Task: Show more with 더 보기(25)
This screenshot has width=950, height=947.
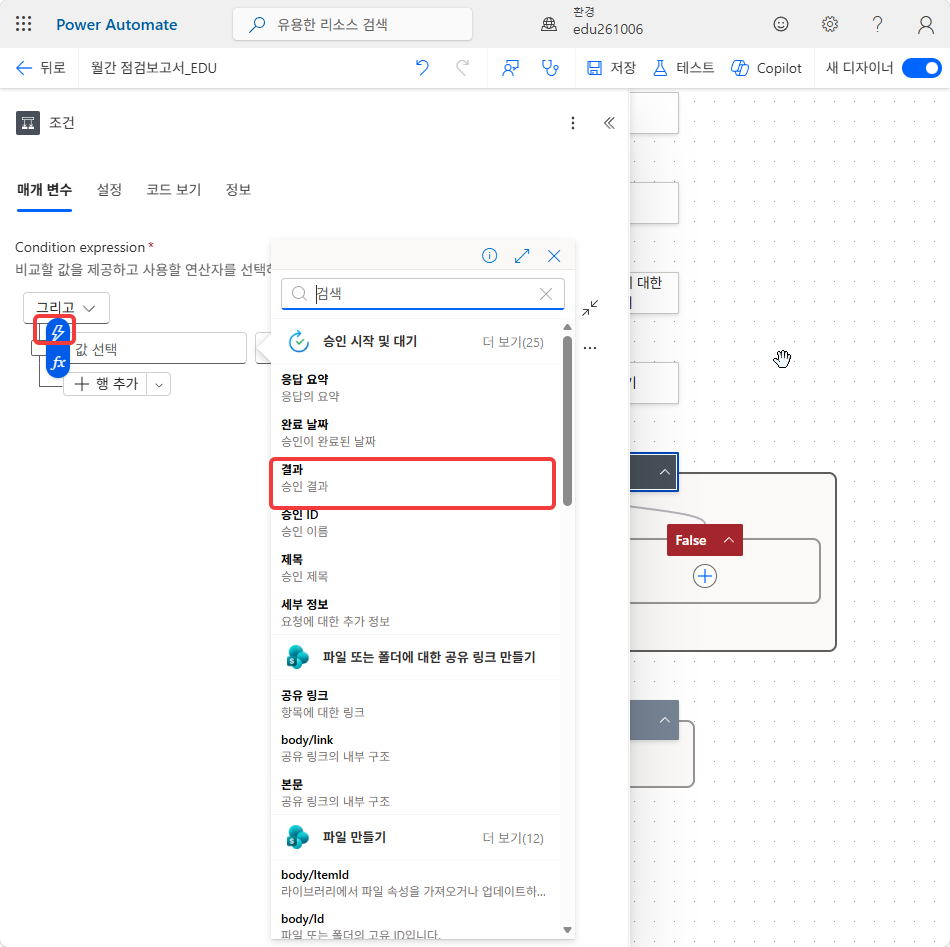Action: point(513,342)
